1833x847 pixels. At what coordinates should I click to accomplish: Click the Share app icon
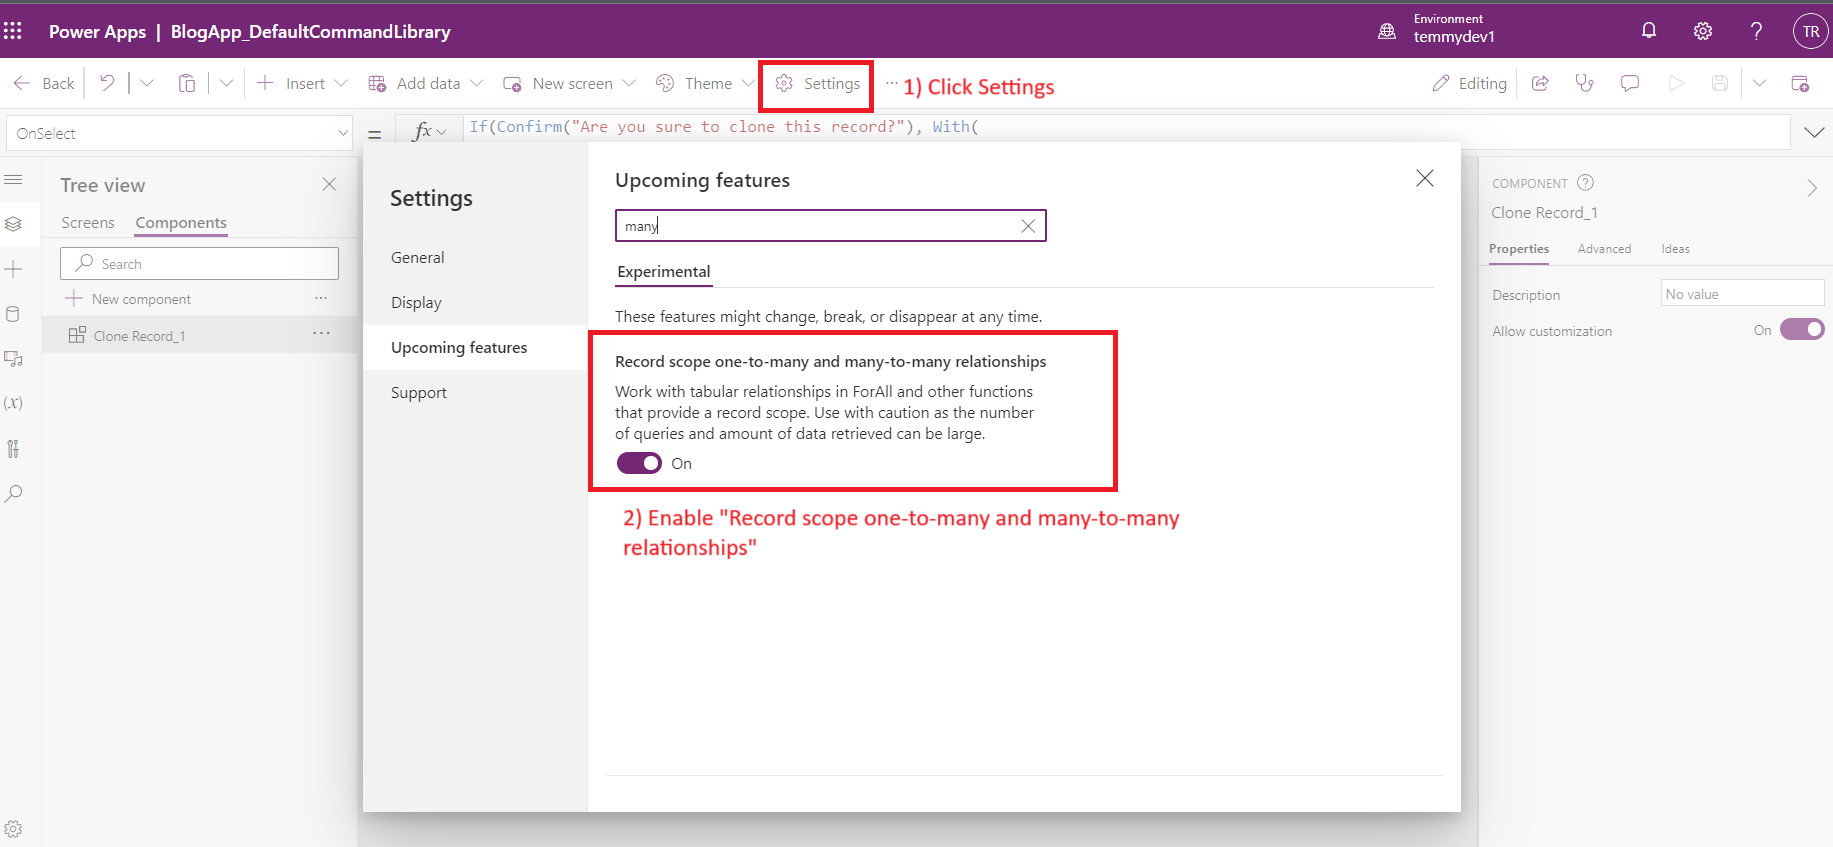pos(1541,83)
